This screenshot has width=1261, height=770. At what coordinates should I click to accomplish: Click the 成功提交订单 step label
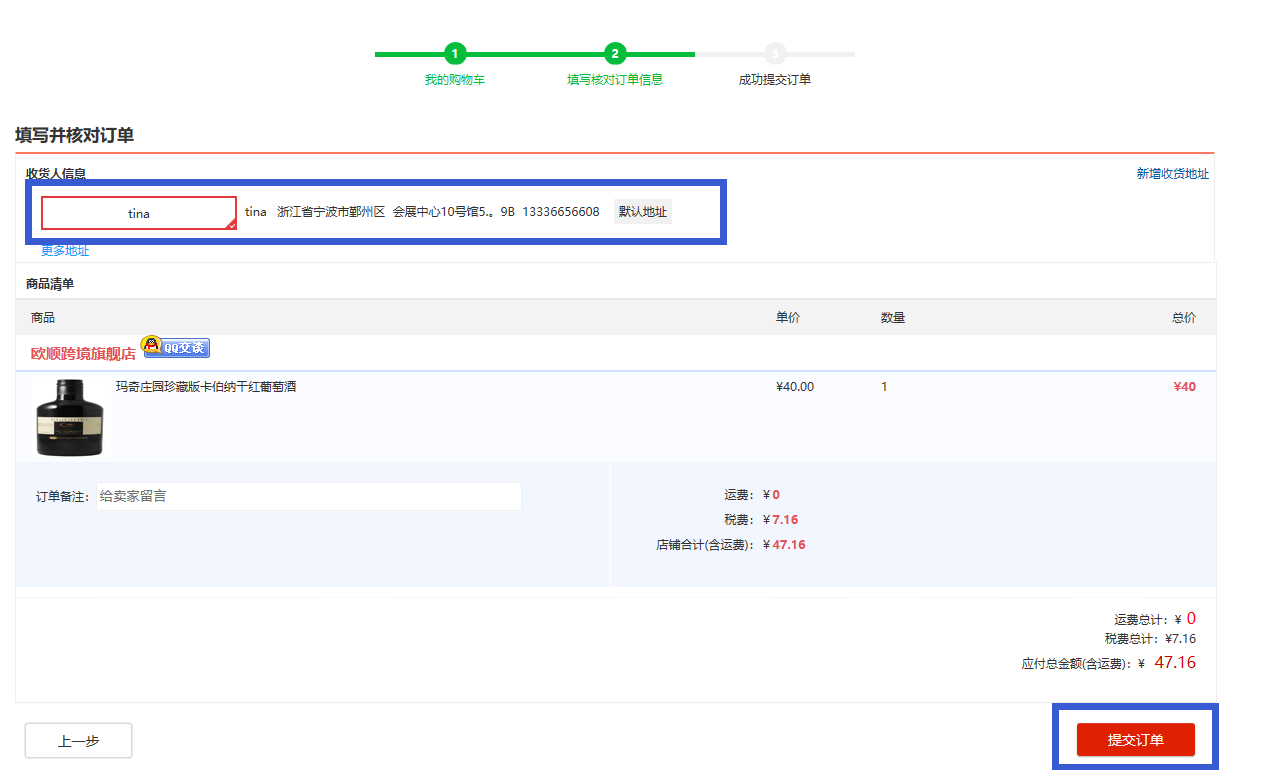pyautogui.click(x=775, y=80)
